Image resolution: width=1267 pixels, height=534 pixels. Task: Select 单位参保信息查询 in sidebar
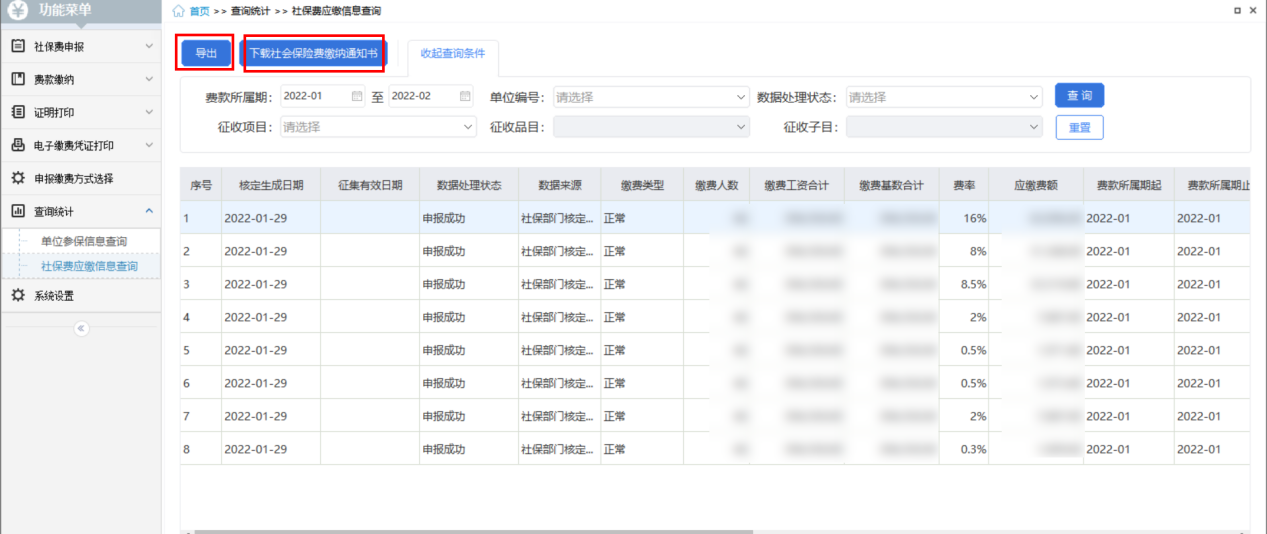click(x=84, y=241)
